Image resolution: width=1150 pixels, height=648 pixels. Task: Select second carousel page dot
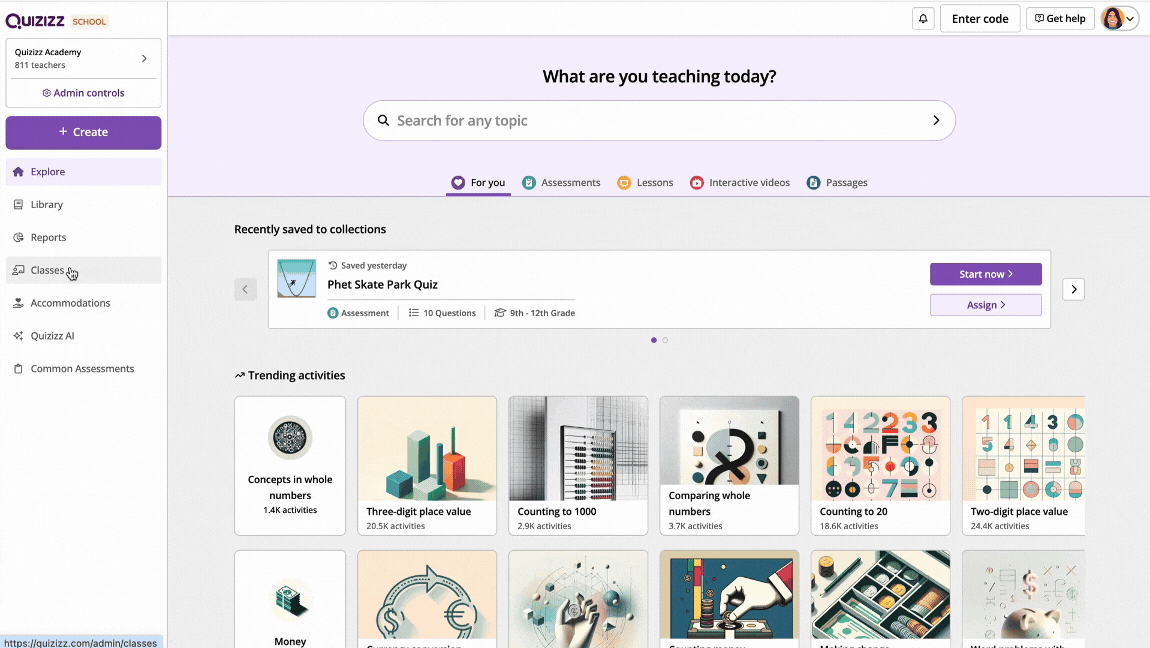click(x=665, y=340)
